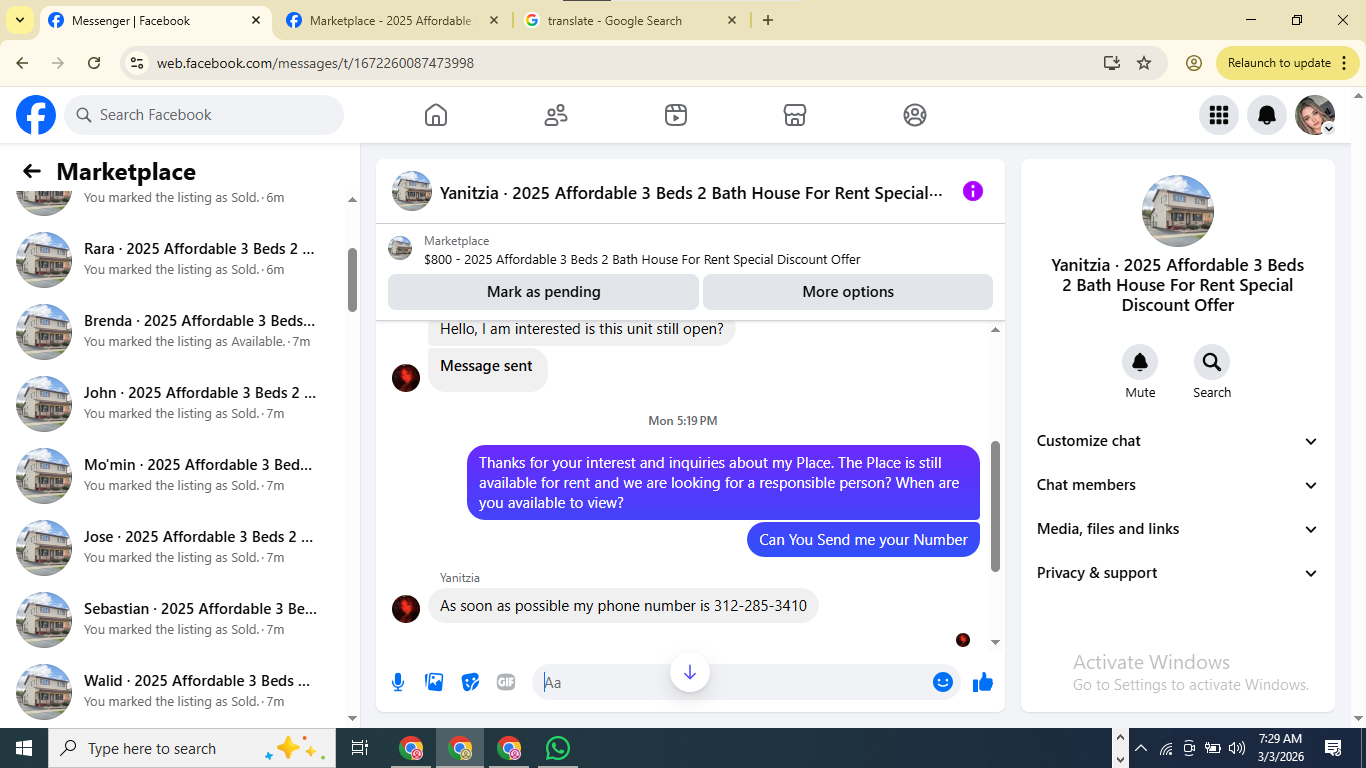Bookmark this page with the star
Screen dimensions: 1366x768
pos(1144,63)
